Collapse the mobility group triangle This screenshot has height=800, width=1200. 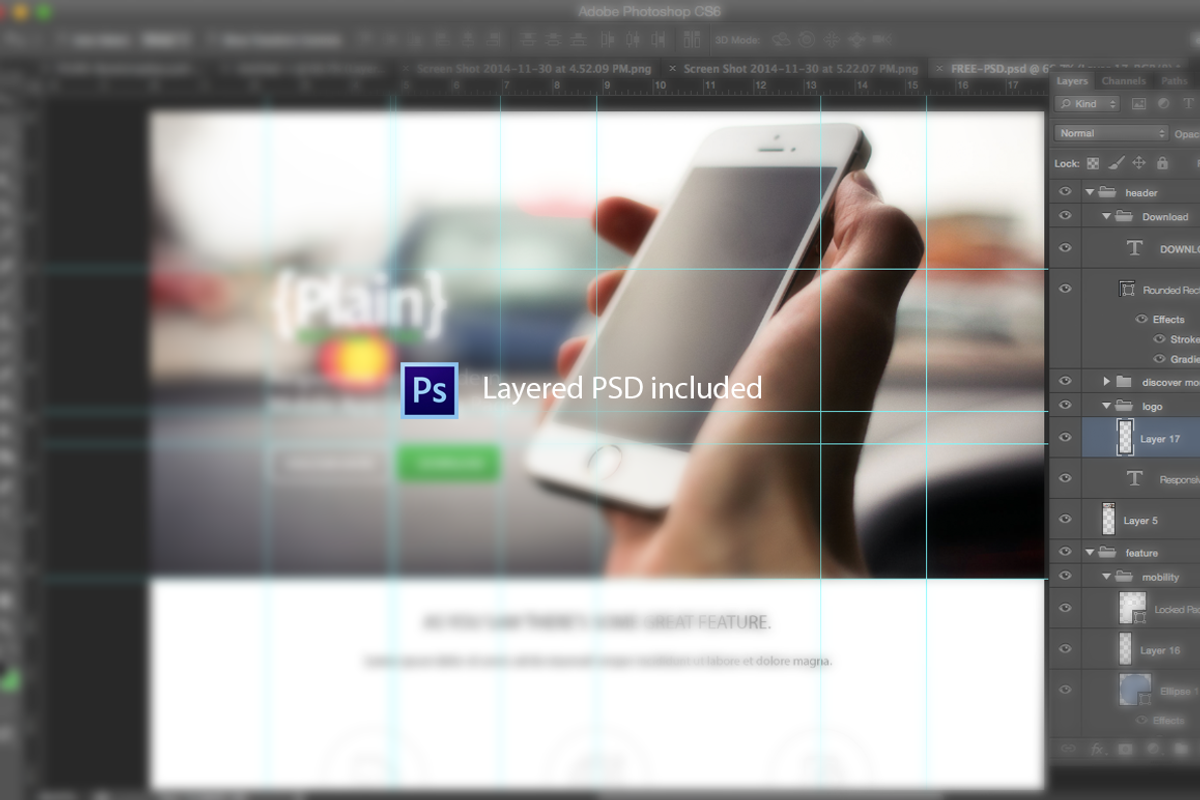click(x=1107, y=576)
